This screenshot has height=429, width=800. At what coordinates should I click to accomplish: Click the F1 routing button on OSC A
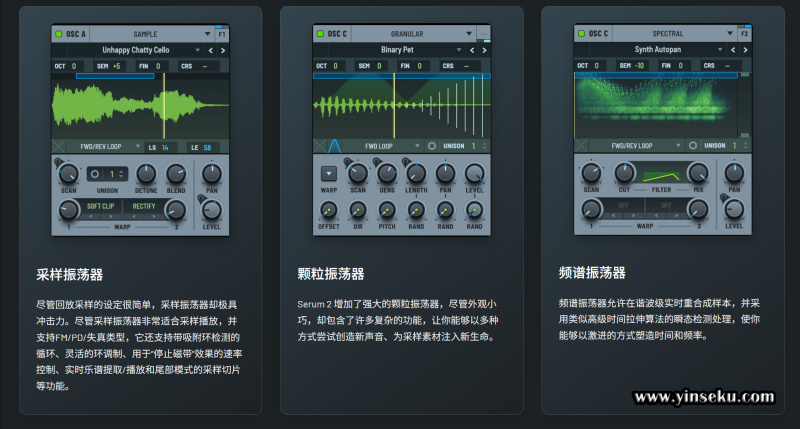click(x=221, y=34)
